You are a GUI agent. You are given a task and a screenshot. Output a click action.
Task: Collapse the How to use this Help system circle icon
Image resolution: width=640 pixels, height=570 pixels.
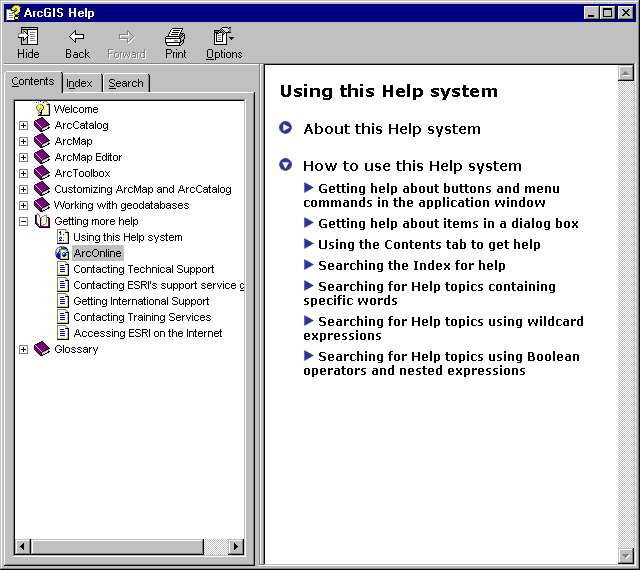(x=285, y=165)
